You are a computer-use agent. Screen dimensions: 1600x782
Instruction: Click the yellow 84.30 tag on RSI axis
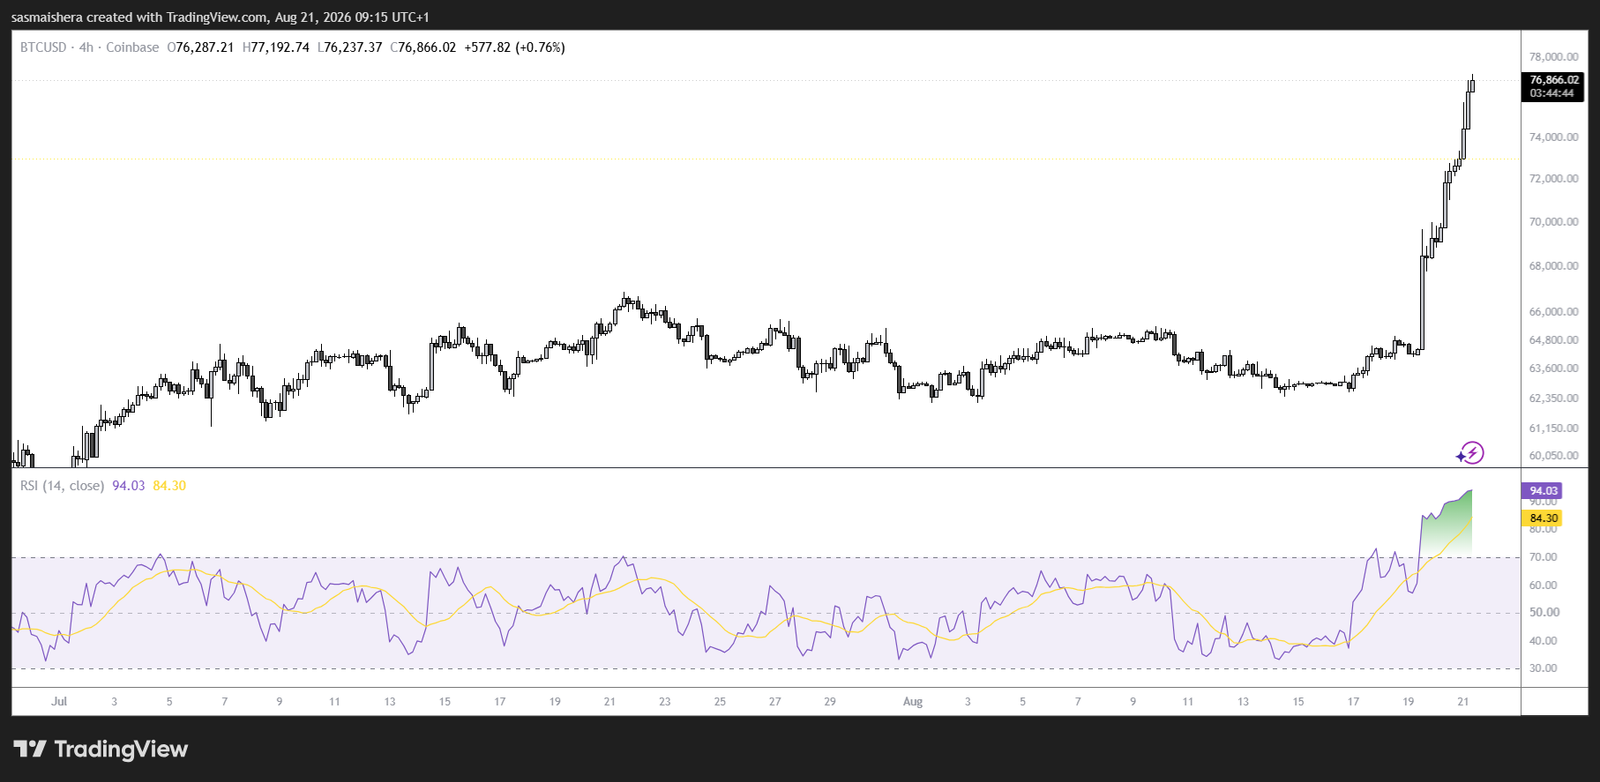(x=1543, y=518)
